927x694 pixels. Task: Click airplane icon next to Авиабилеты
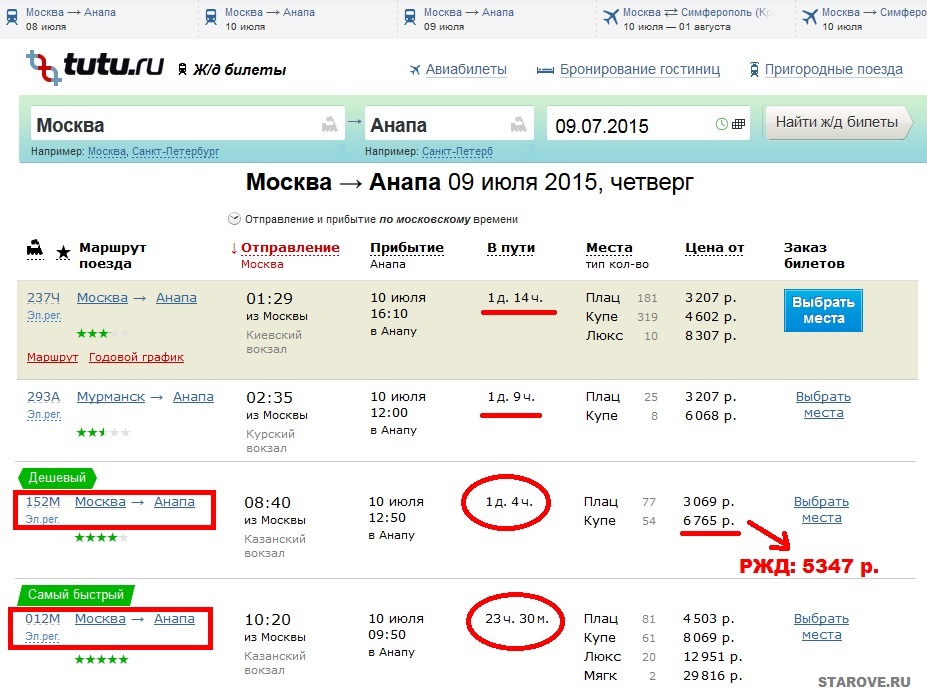(x=415, y=70)
